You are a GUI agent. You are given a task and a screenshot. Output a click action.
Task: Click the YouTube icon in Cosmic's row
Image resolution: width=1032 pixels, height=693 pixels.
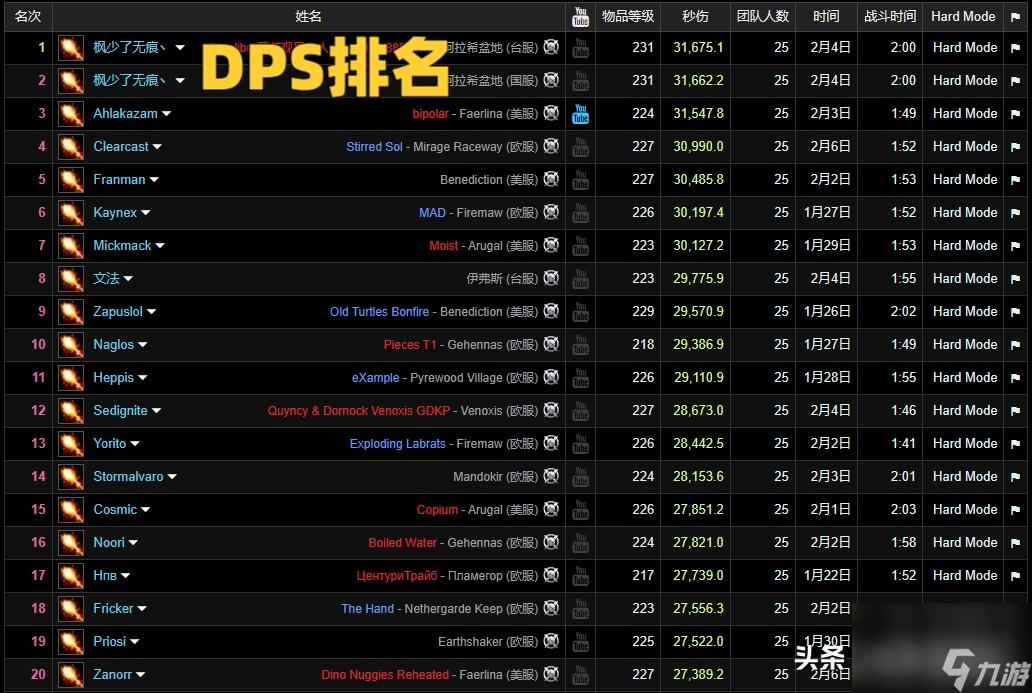click(580, 509)
